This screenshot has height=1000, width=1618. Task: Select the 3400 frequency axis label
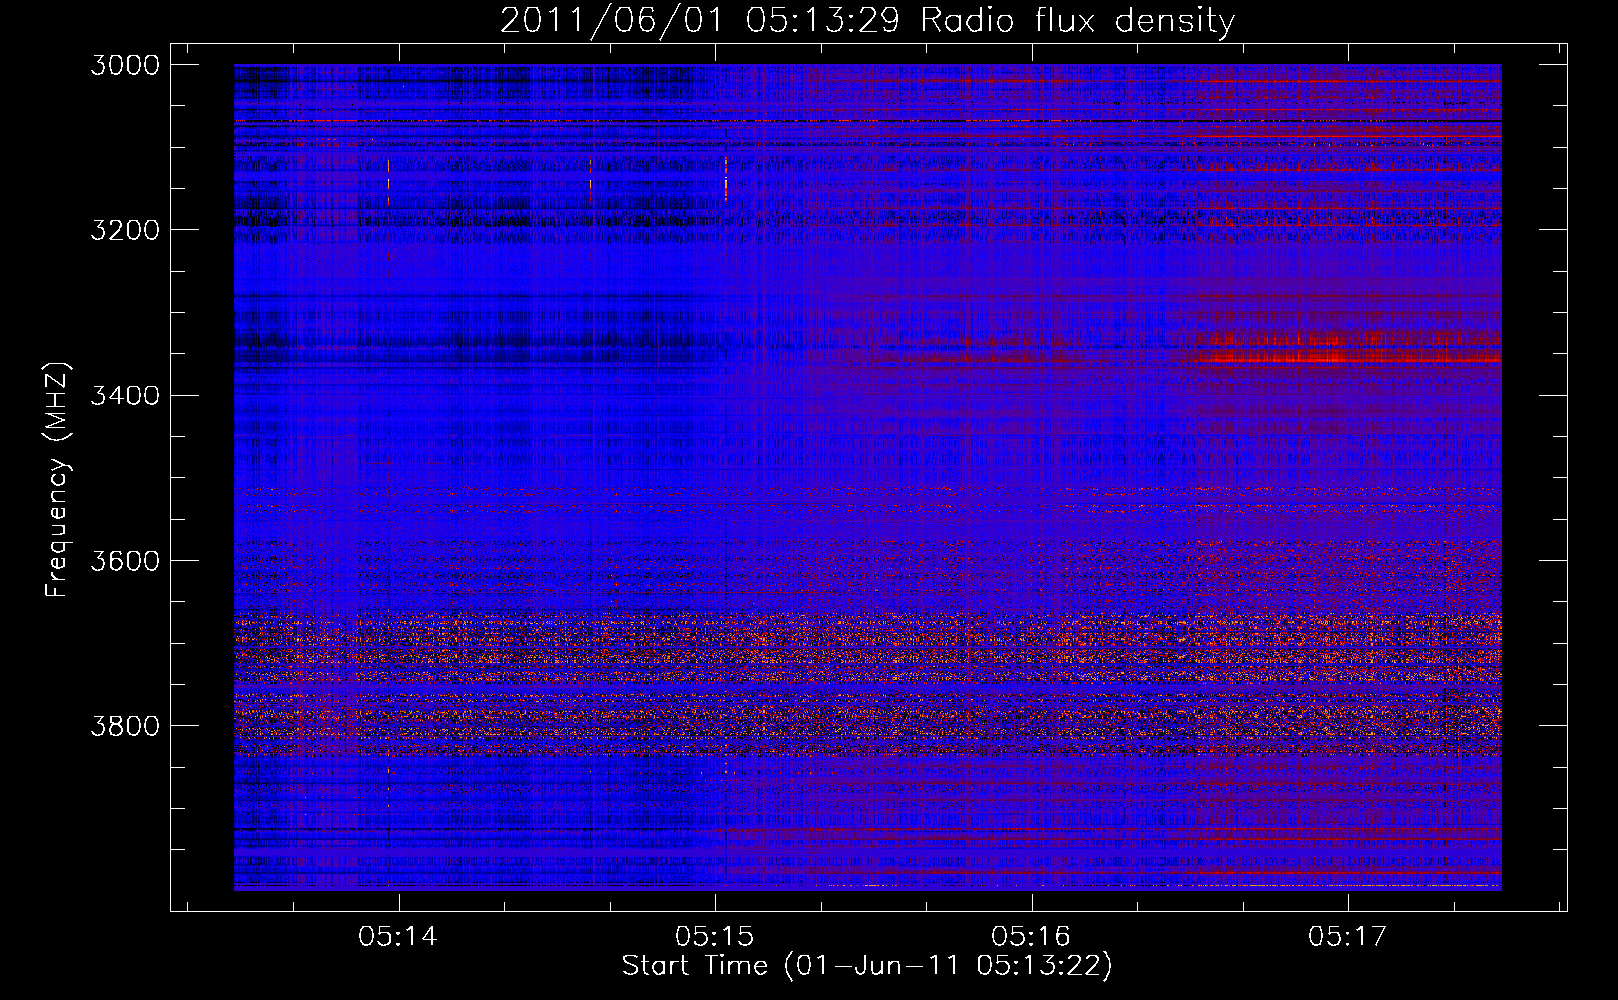[125, 395]
